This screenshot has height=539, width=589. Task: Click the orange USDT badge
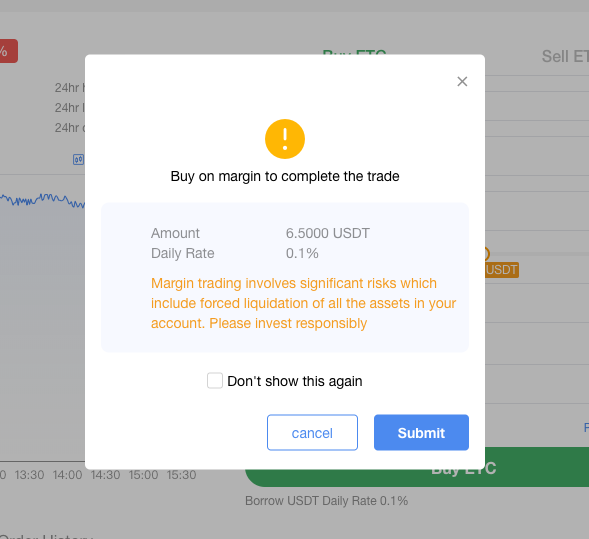pyautogui.click(x=502, y=270)
